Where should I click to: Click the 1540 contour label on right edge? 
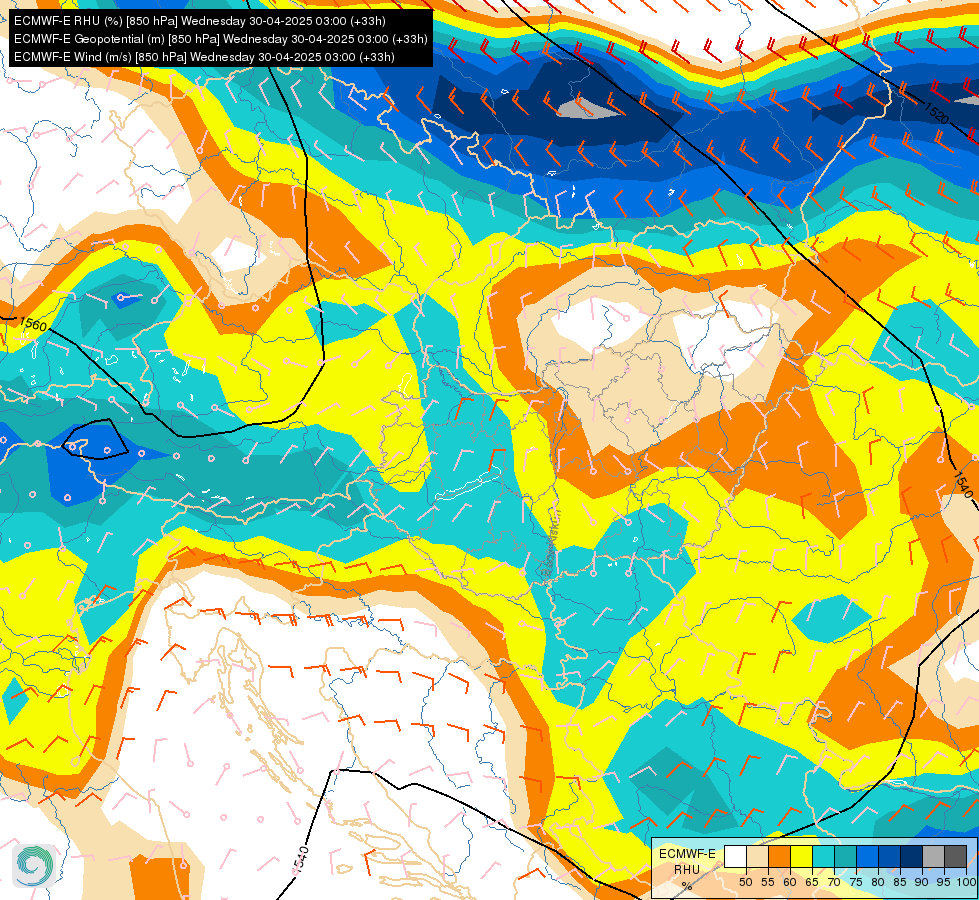[963, 485]
